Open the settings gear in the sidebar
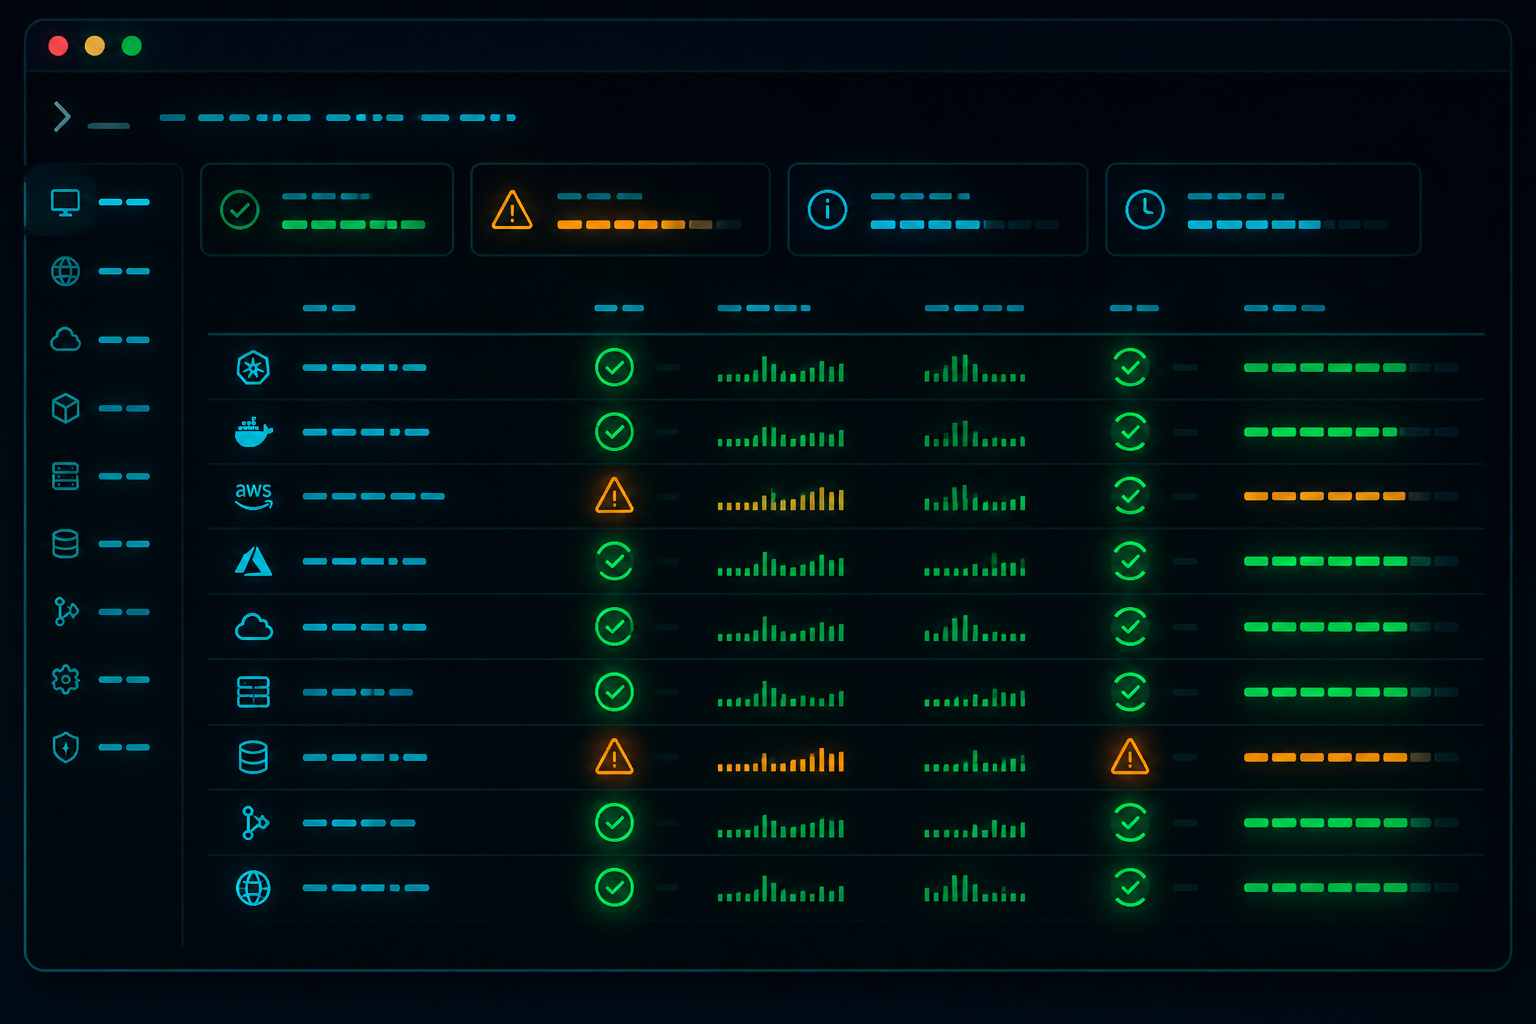Screen dimensions: 1536x1024 pyautogui.click(x=66, y=680)
